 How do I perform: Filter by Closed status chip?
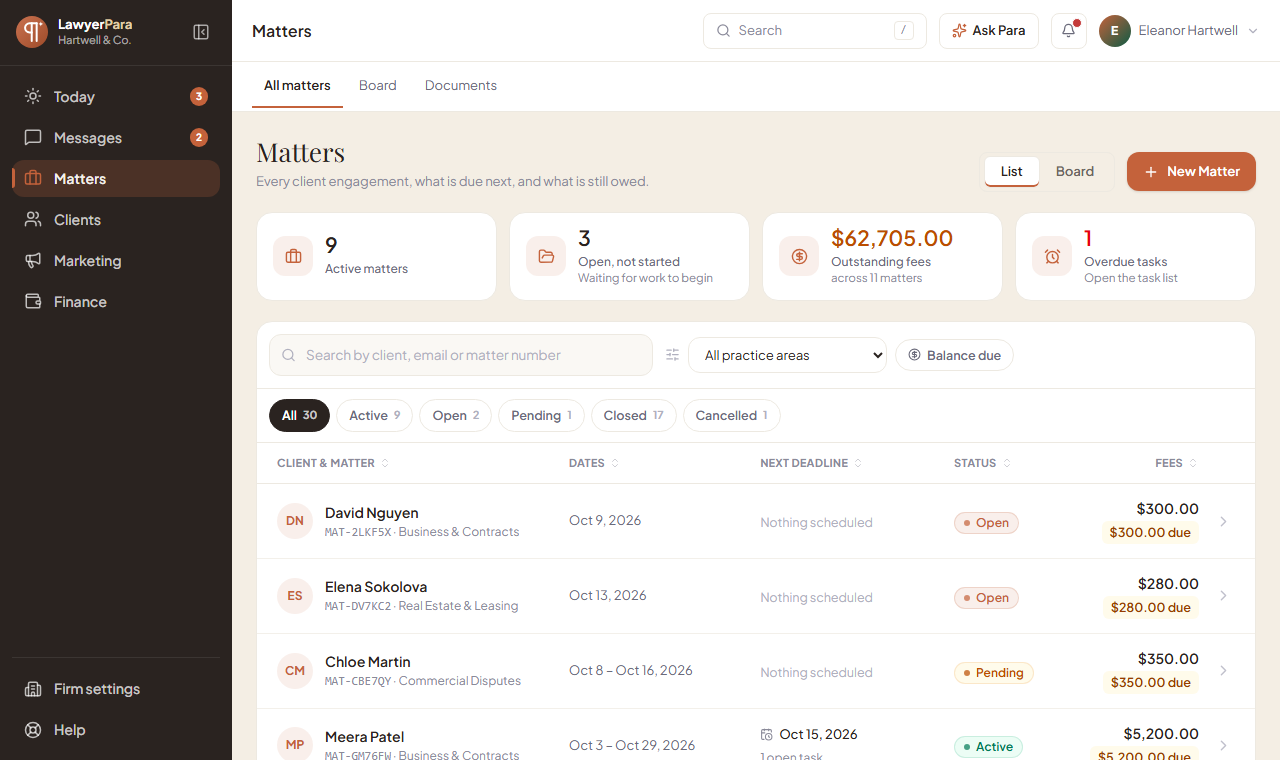[x=633, y=416]
